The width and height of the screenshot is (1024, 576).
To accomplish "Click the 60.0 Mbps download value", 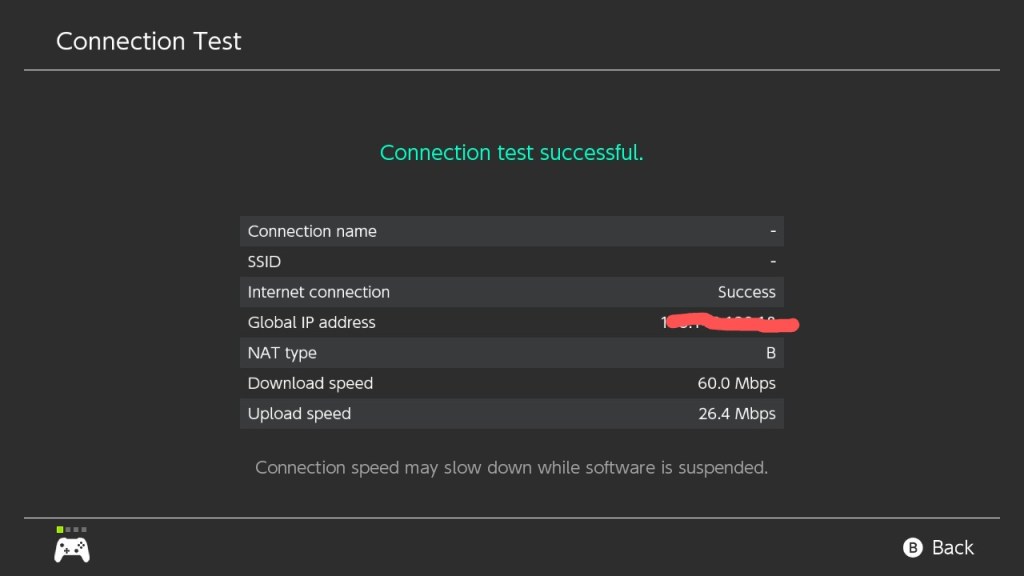I will pyautogui.click(x=736, y=383).
